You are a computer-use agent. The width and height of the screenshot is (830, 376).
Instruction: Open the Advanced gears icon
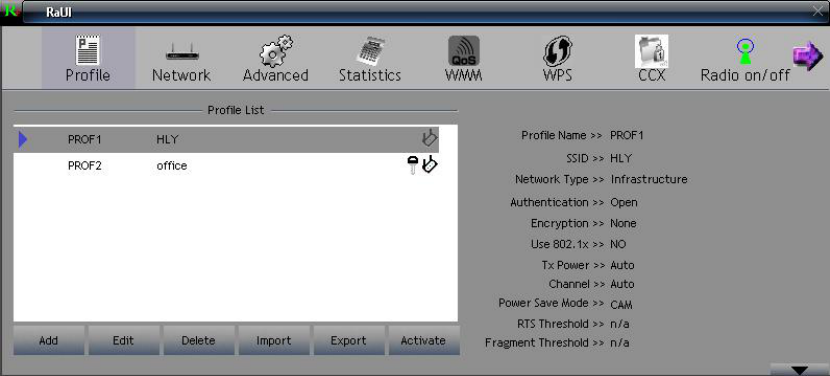coord(276,51)
